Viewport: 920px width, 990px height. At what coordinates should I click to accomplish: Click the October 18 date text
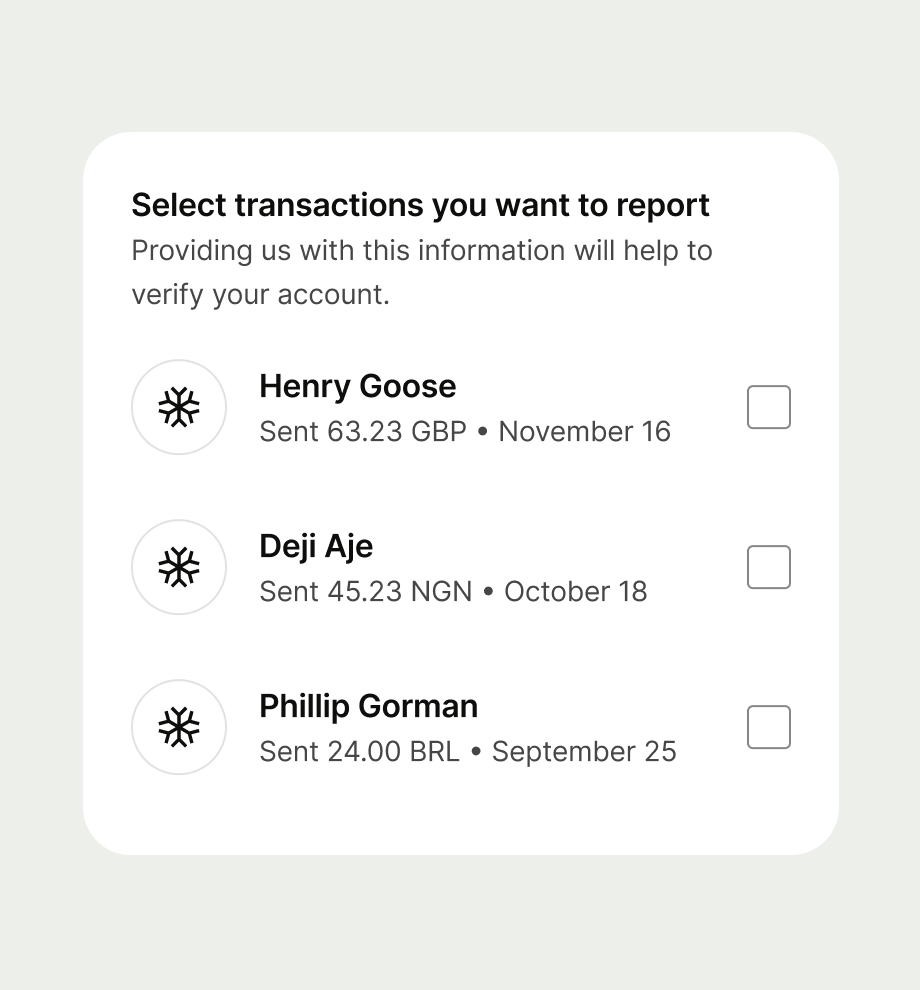coord(575,592)
